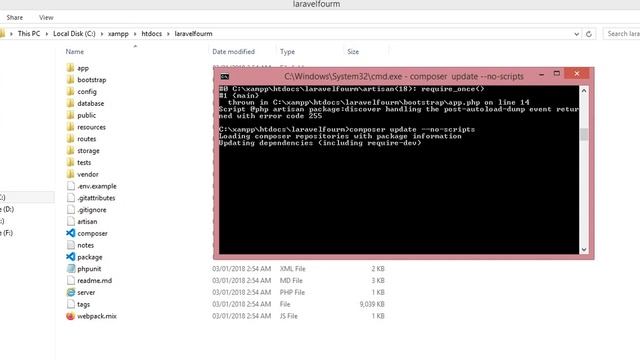
Task: Sort files by Name column
Action: [x=75, y=52]
